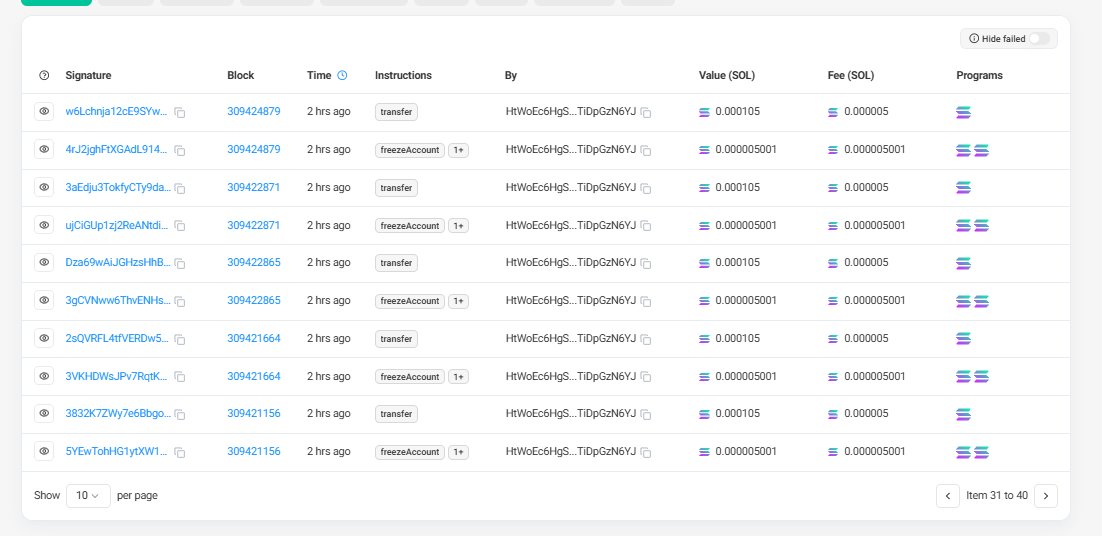The height and width of the screenshot is (536, 1102).
Task: Open details eye icon for 3aEdju3TokfyCTy9da transaction
Action: tap(44, 187)
